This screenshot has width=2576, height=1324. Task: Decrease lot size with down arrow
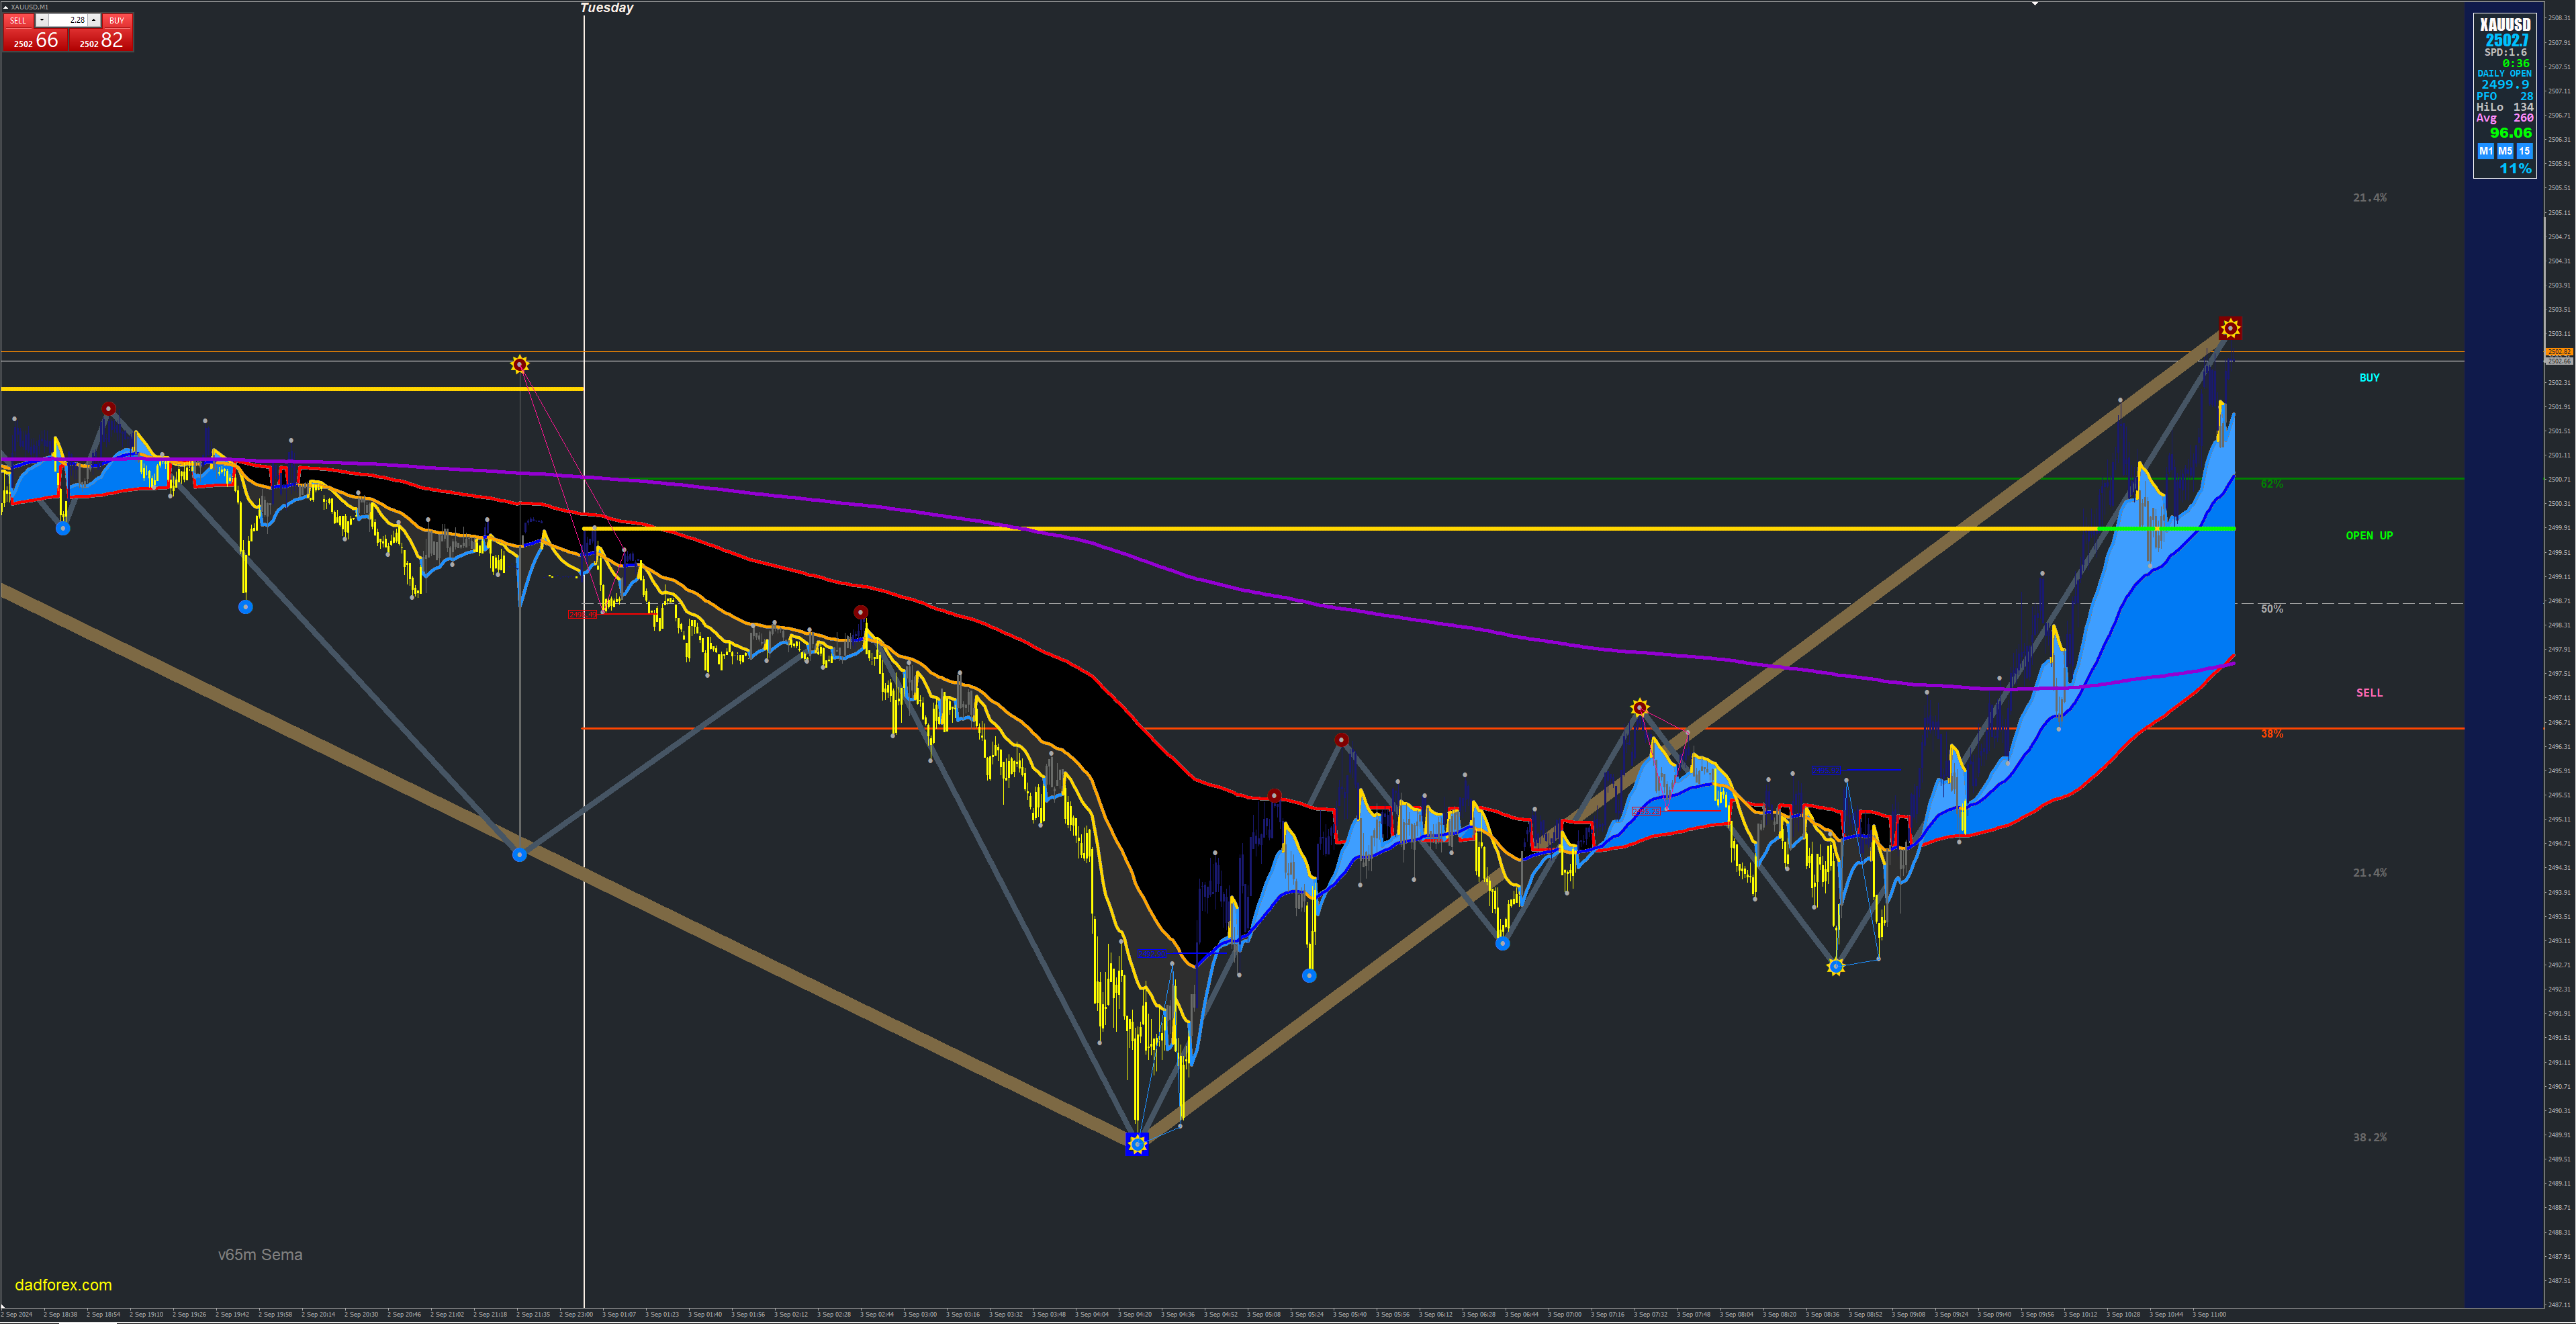[x=42, y=20]
